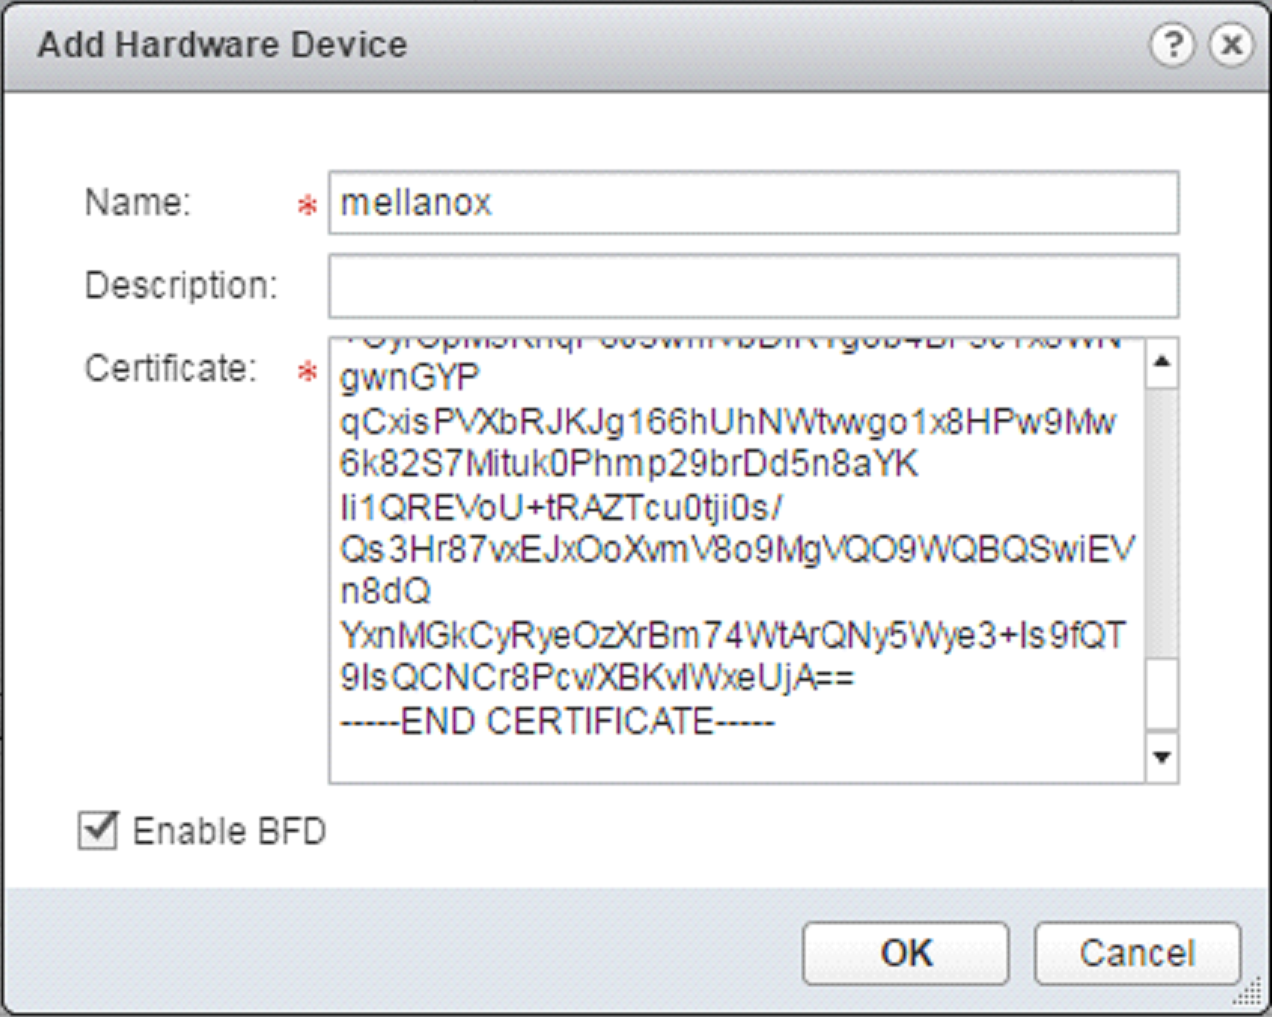Click the scrollbar down arrow
Screen dimensions: 1272x1017
coord(1160,757)
